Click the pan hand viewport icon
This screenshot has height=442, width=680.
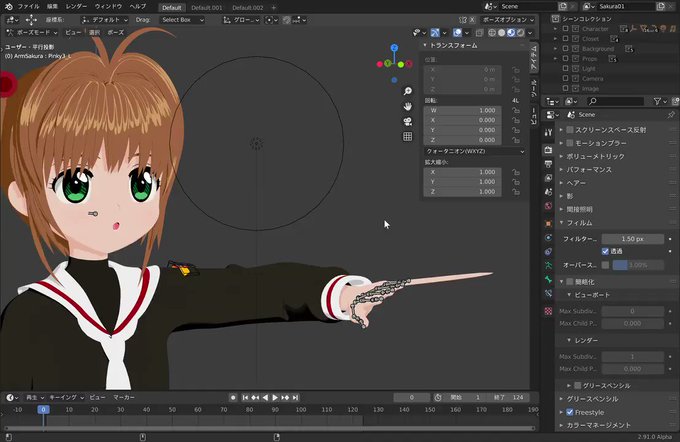click(408, 106)
